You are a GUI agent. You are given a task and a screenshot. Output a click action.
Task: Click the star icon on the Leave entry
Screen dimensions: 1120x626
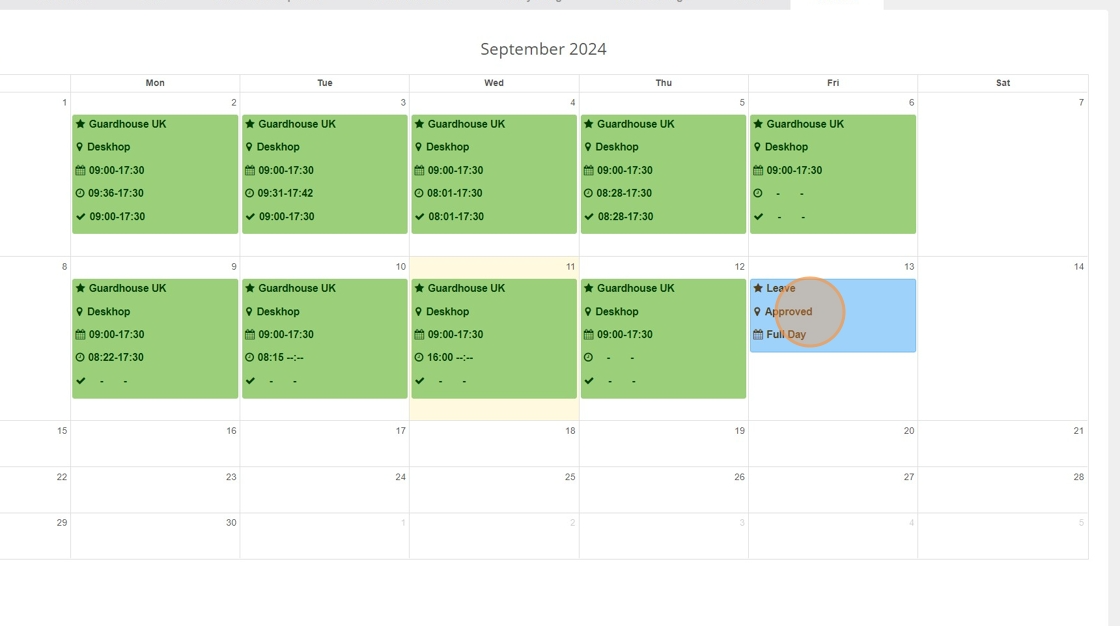point(758,289)
